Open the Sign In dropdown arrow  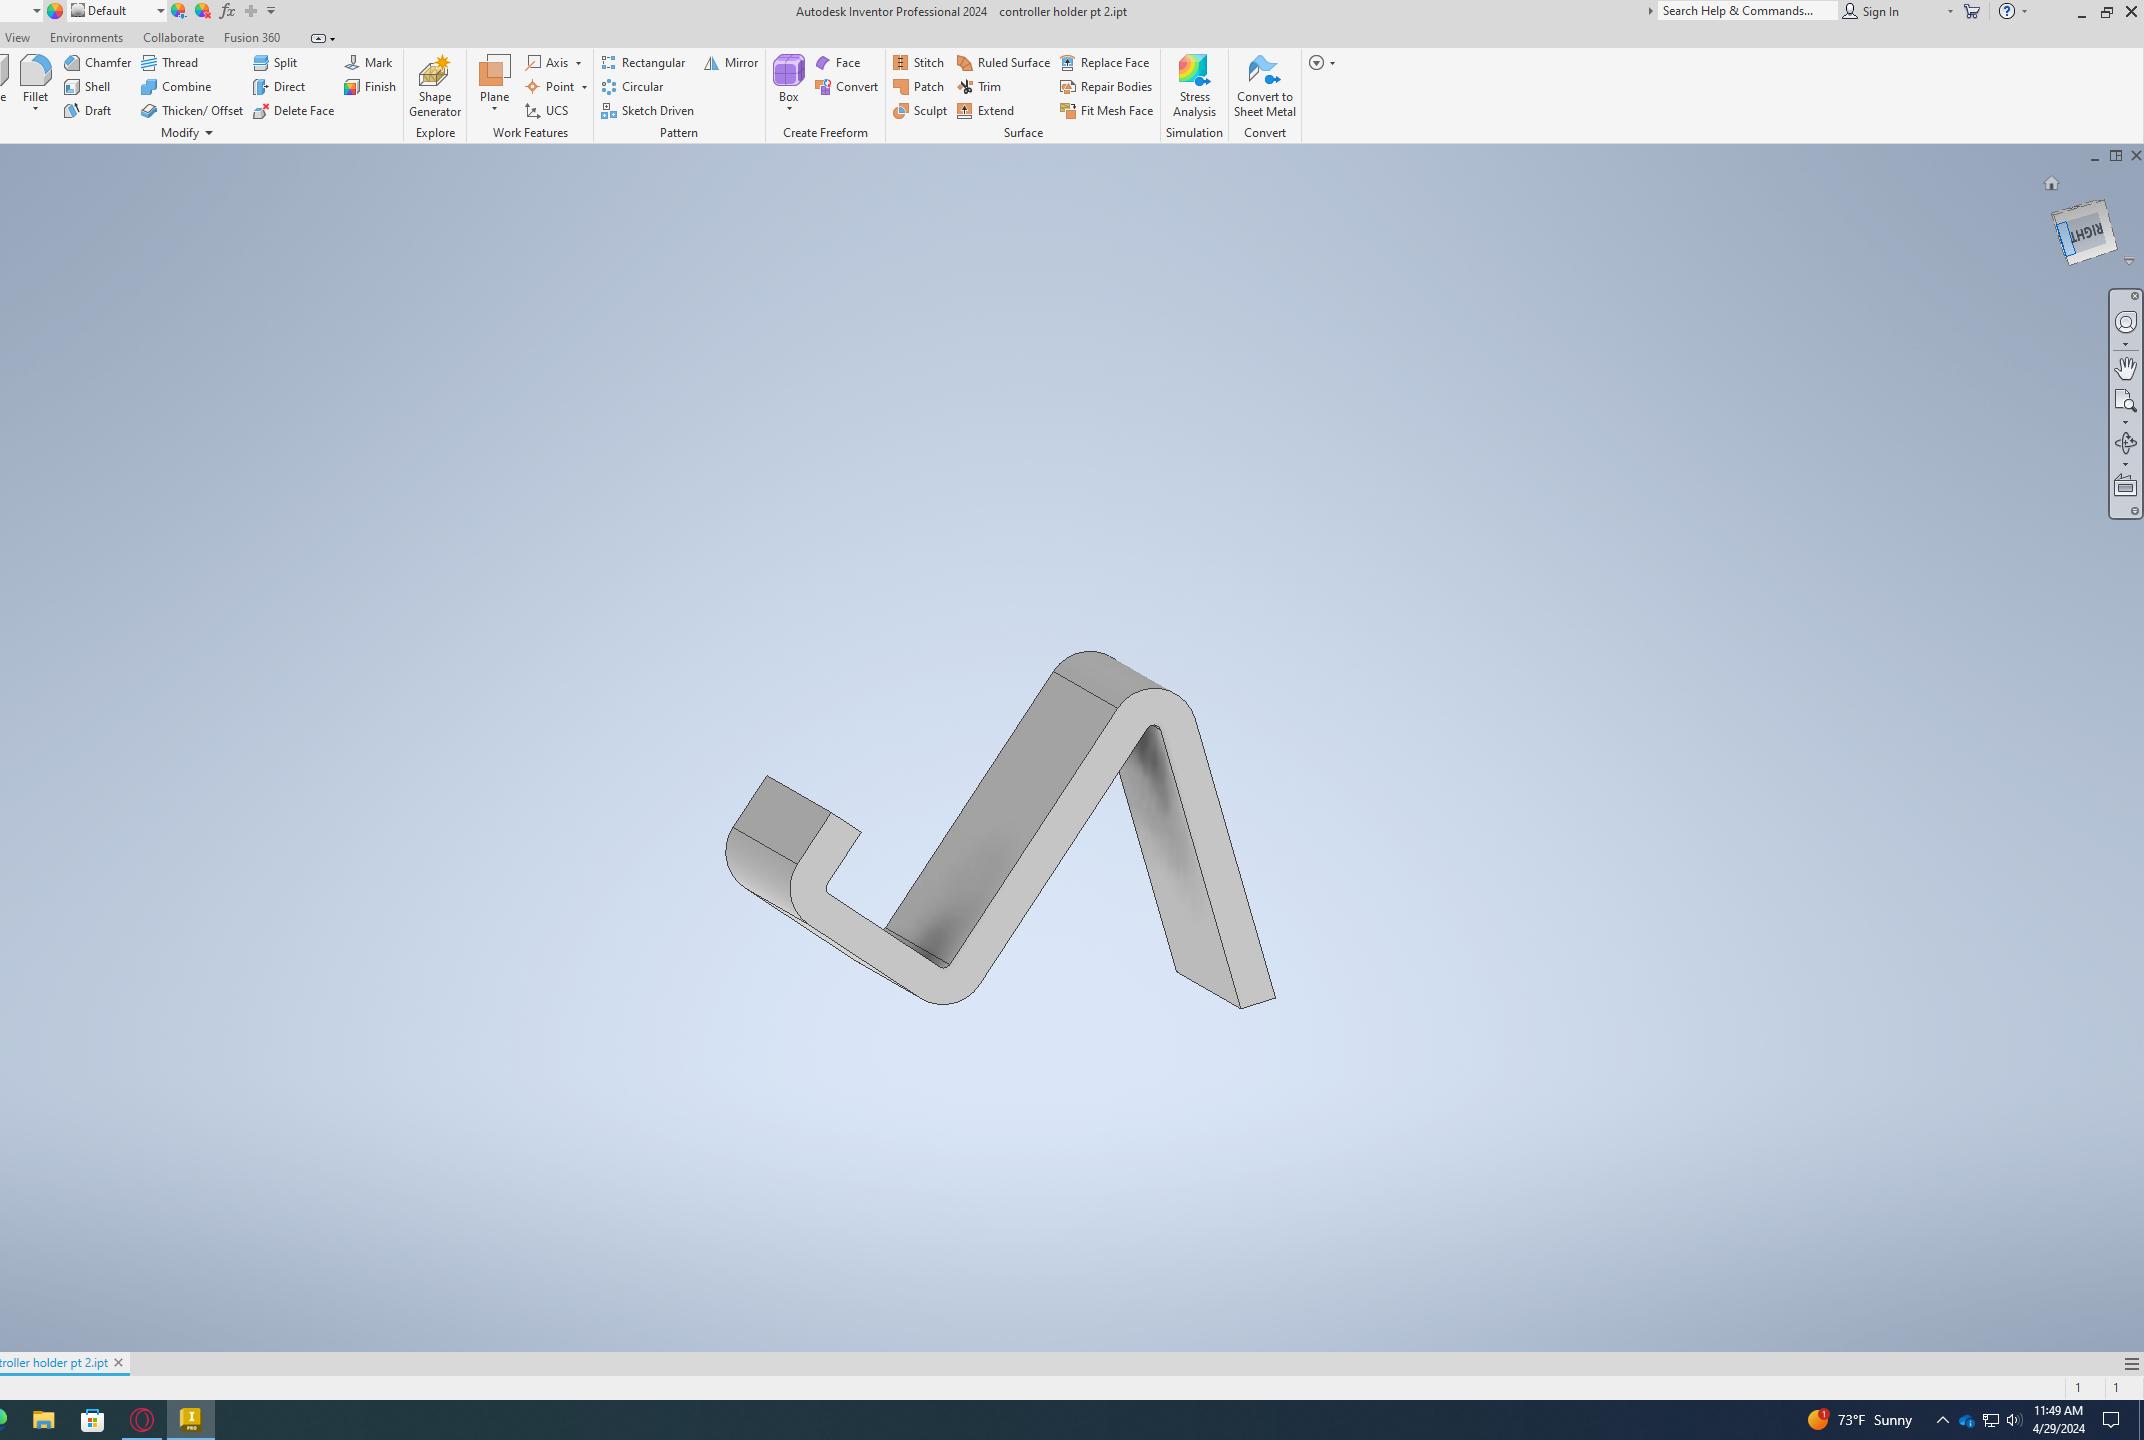pyautogui.click(x=1950, y=11)
